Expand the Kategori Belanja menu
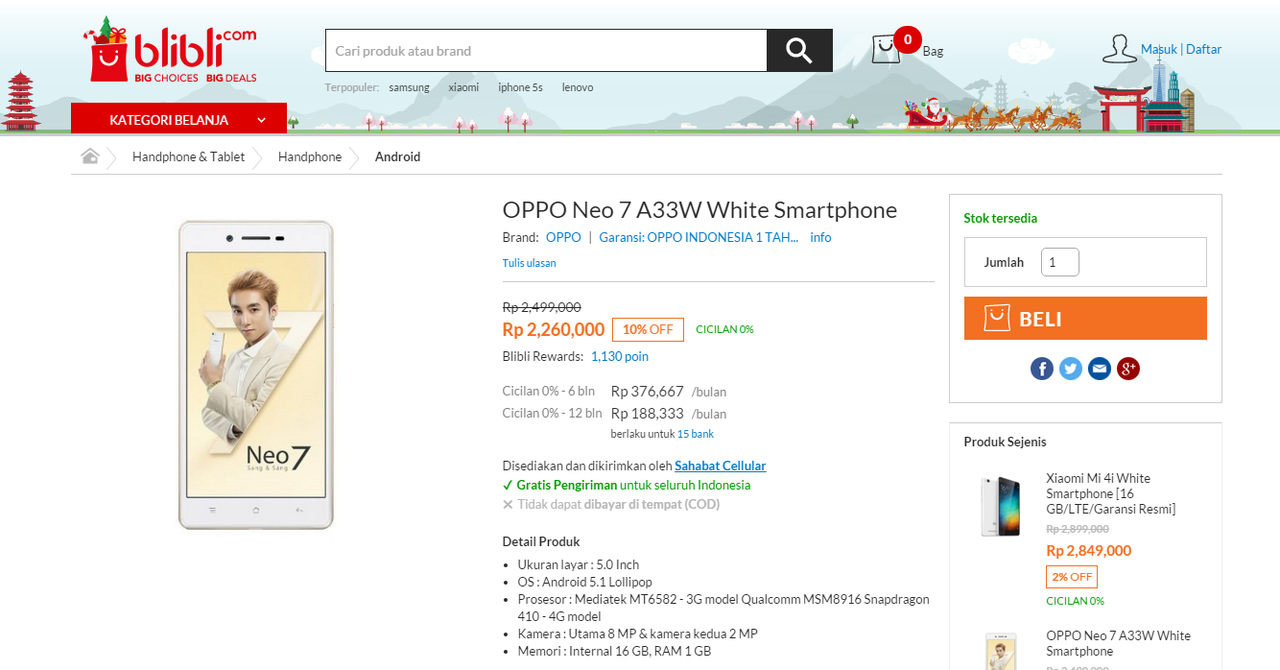This screenshot has height=670, width=1280. tap(179, 119)
